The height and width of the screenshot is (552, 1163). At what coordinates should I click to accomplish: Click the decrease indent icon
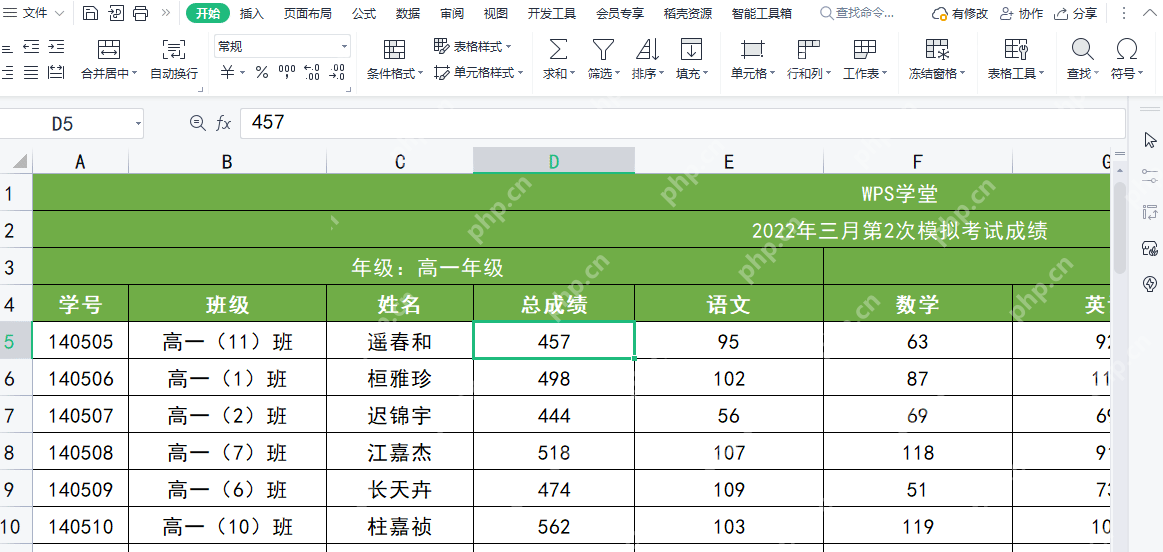31,47
